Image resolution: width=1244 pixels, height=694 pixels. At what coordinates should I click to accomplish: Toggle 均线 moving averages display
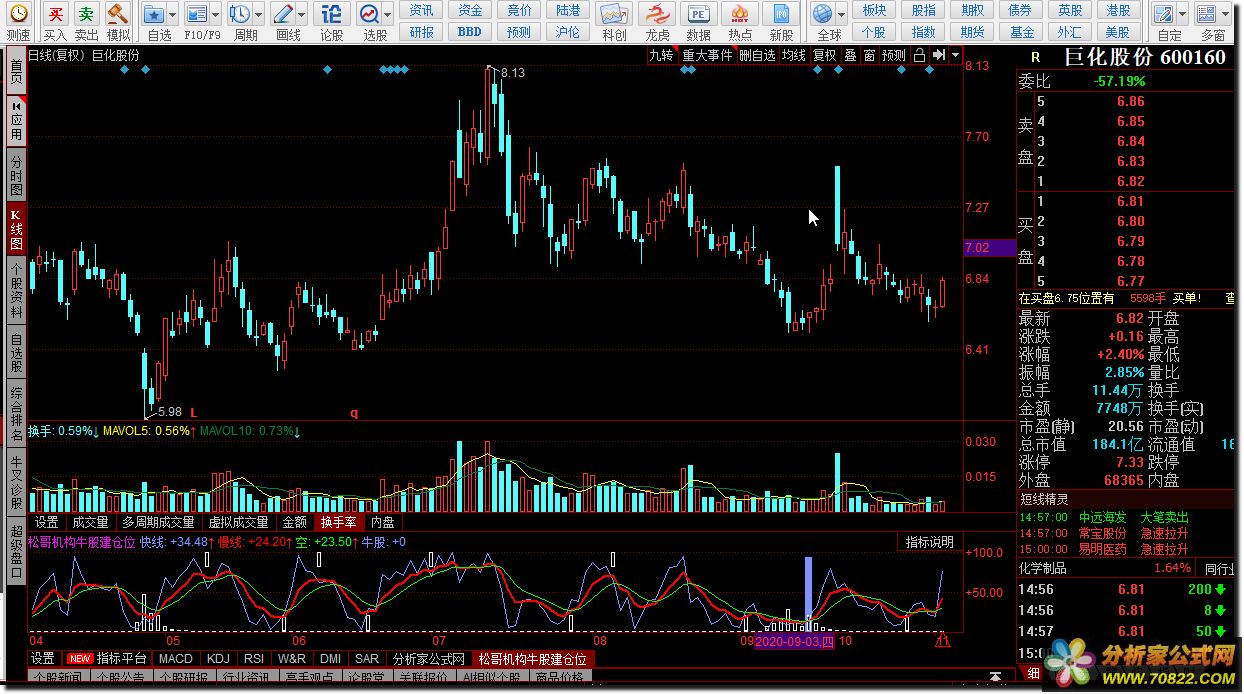click(794, 55)
